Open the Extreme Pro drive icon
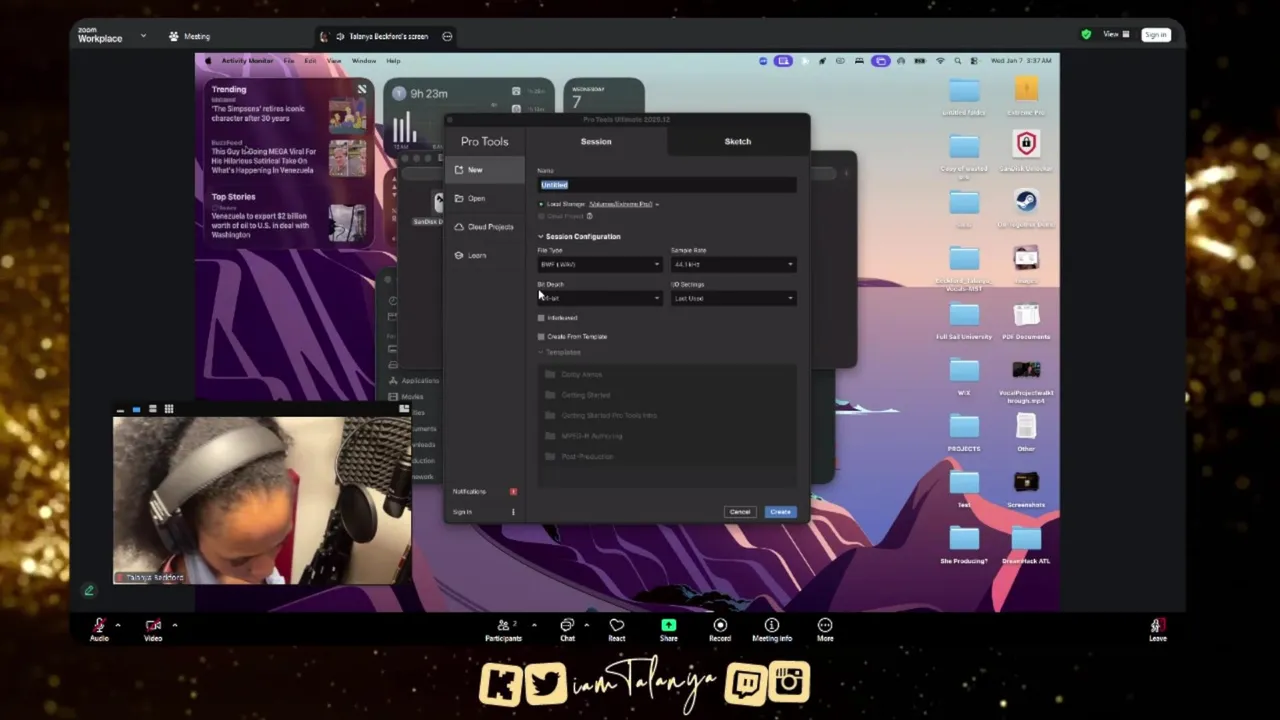The width and height of the screenshot is (1280, 720). point(1026,91)
